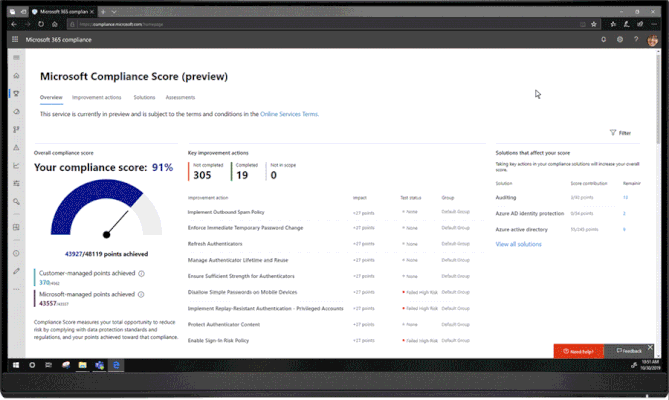Add page to favorites star
669x400 pixels.
coord(593,24)
